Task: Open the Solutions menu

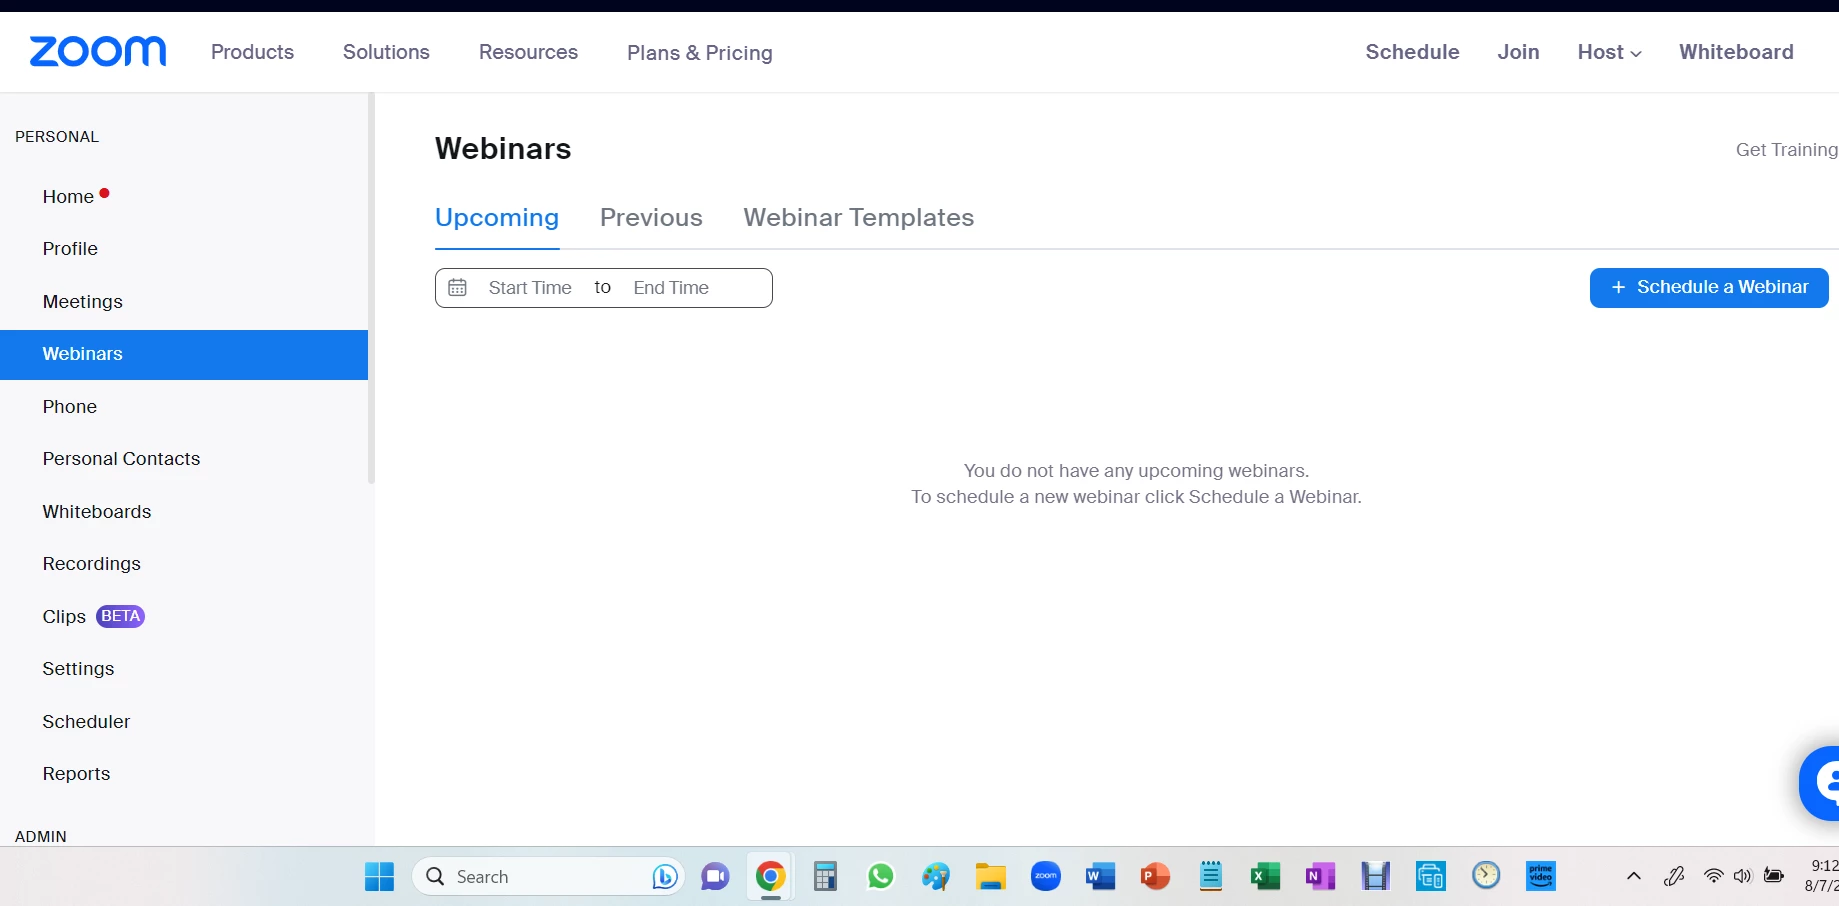Action: 386,52
